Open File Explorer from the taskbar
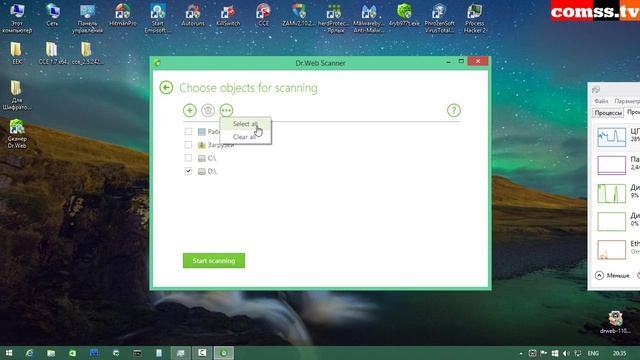The width and height of the screenshot is (640, 360). coord(51,353)
